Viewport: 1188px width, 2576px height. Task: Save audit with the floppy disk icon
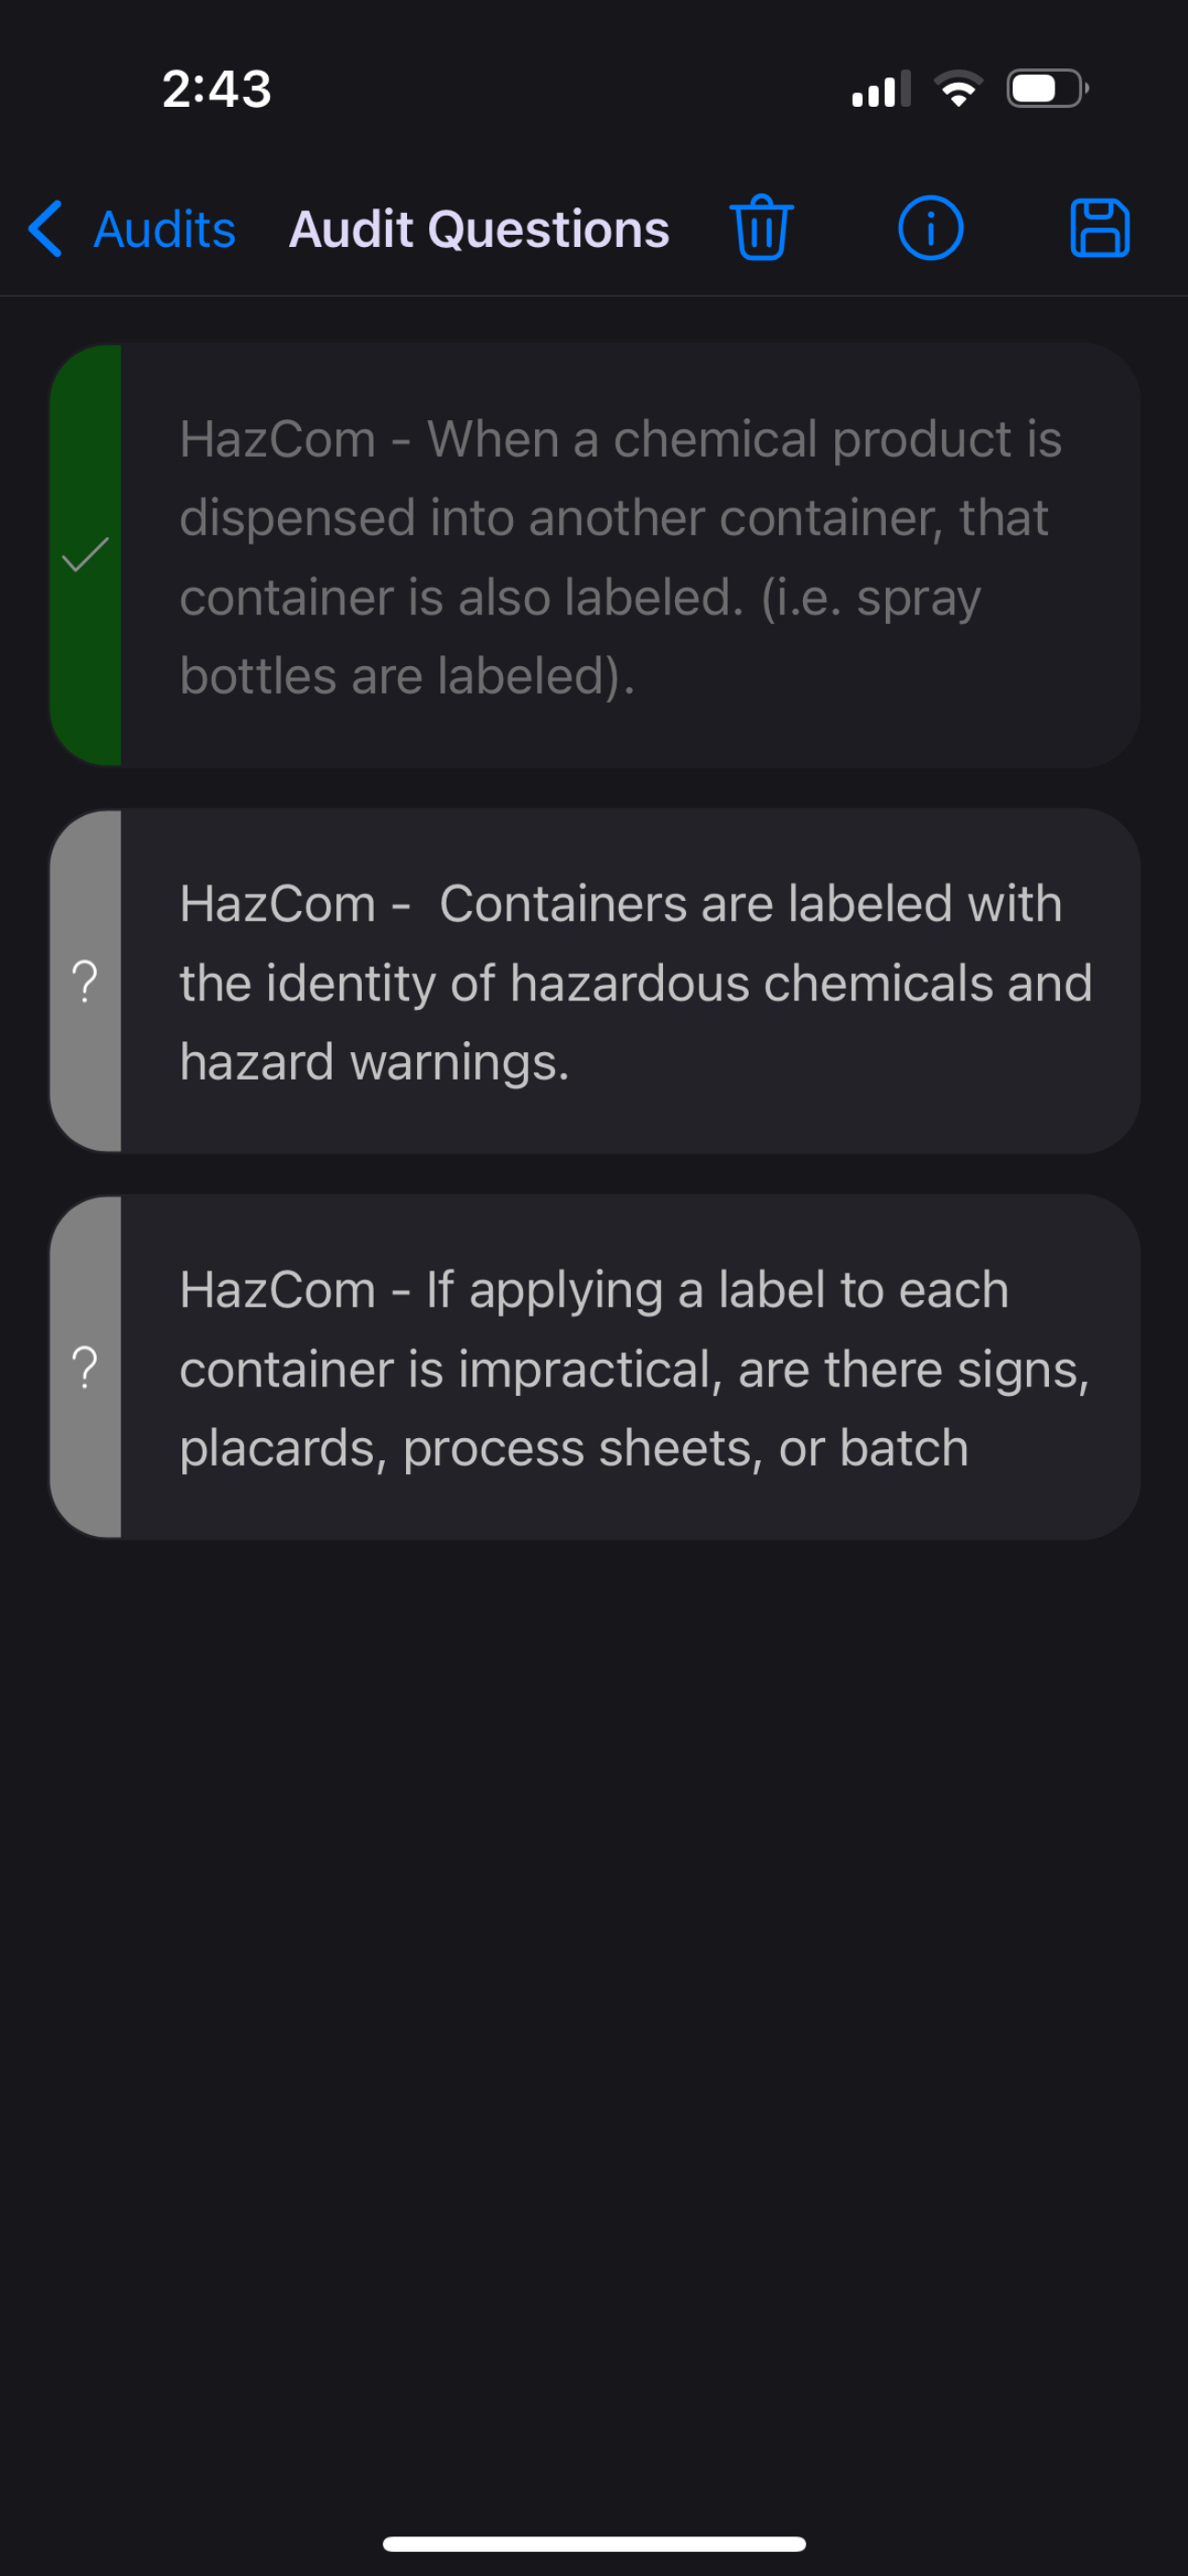point(1100,228)
